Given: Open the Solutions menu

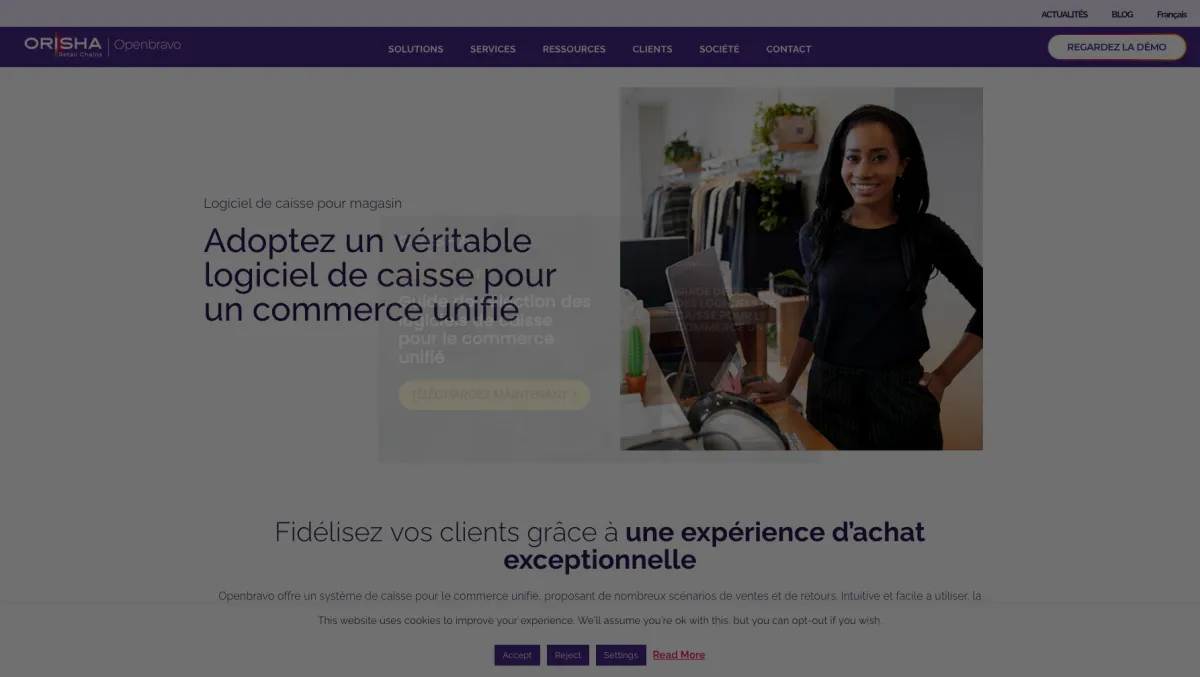Looking at the screenshot, I should coord(416,49).
